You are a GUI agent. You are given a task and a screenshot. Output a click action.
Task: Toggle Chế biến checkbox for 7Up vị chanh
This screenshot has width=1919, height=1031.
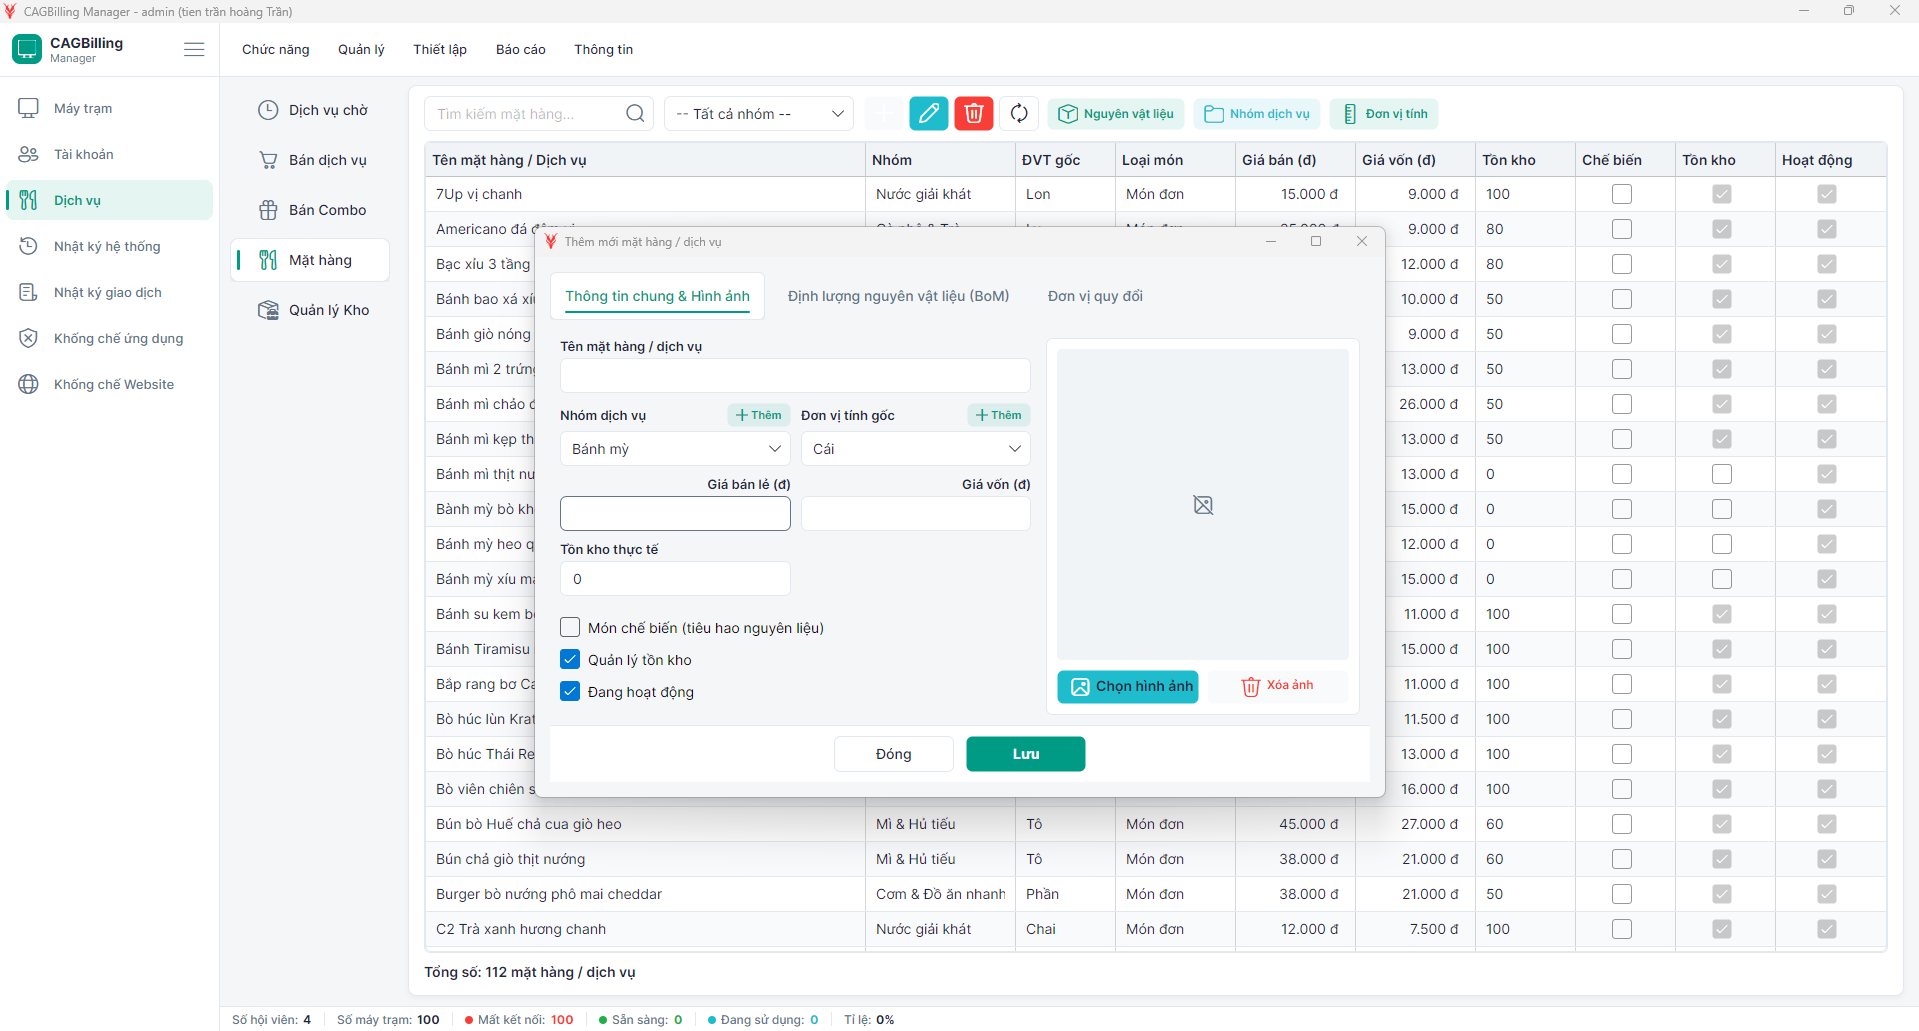pos(1622,194)
